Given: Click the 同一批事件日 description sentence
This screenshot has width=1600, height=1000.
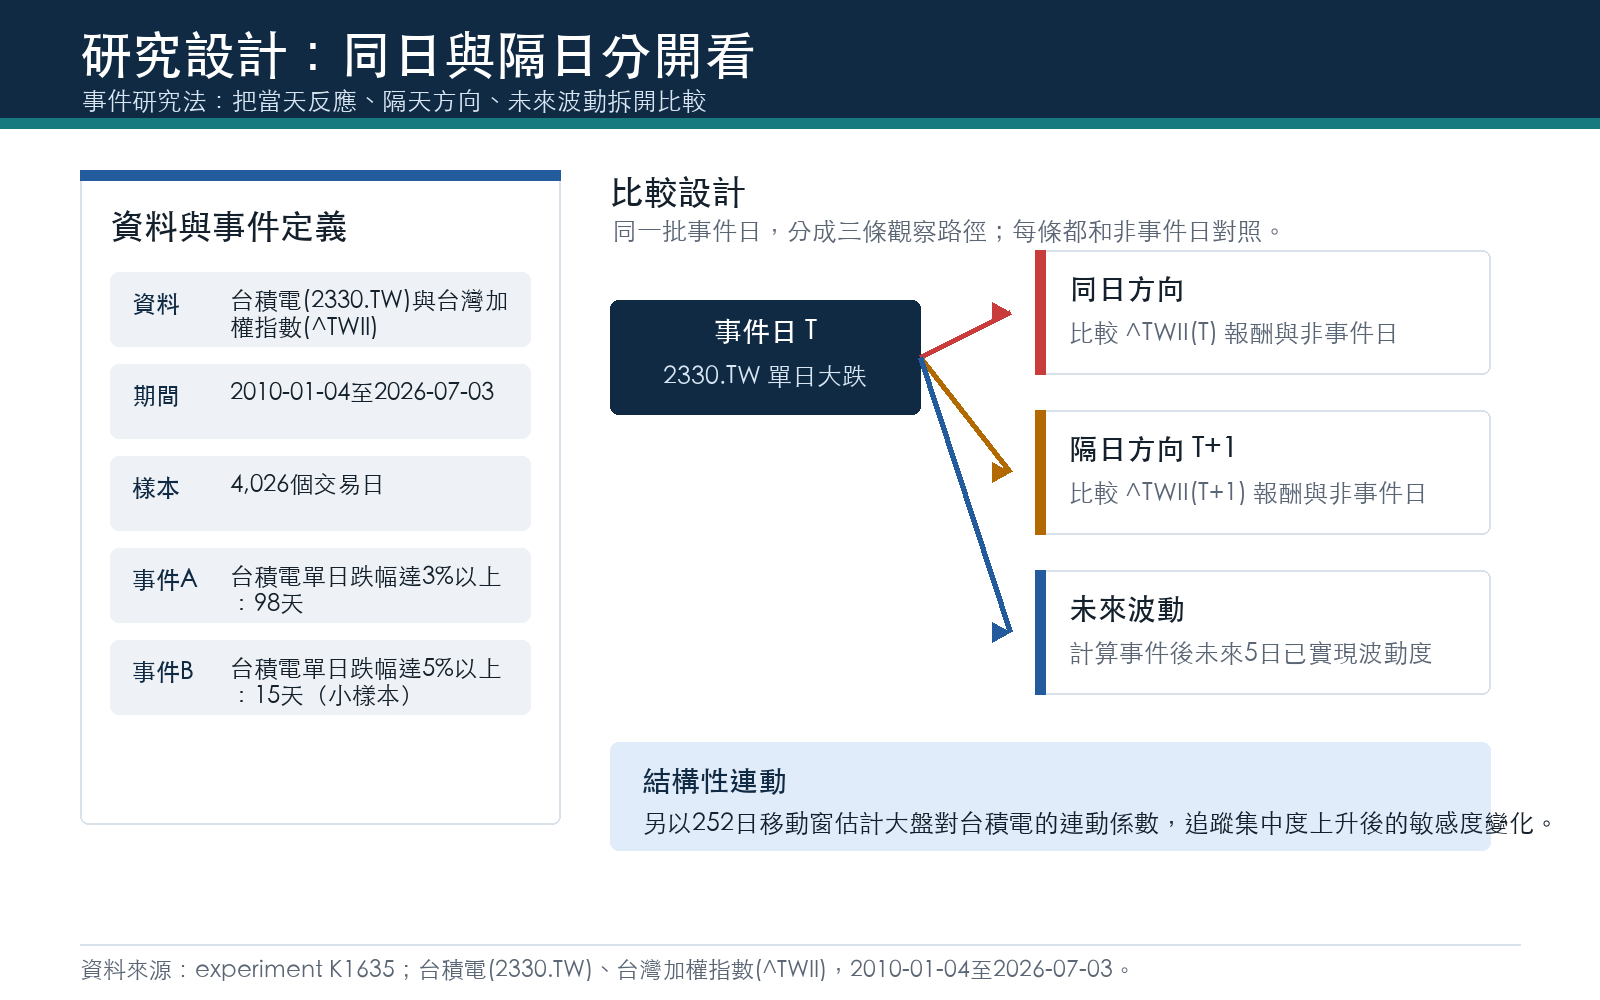Looking at the screenshot, I should click(x=948, y=232).
